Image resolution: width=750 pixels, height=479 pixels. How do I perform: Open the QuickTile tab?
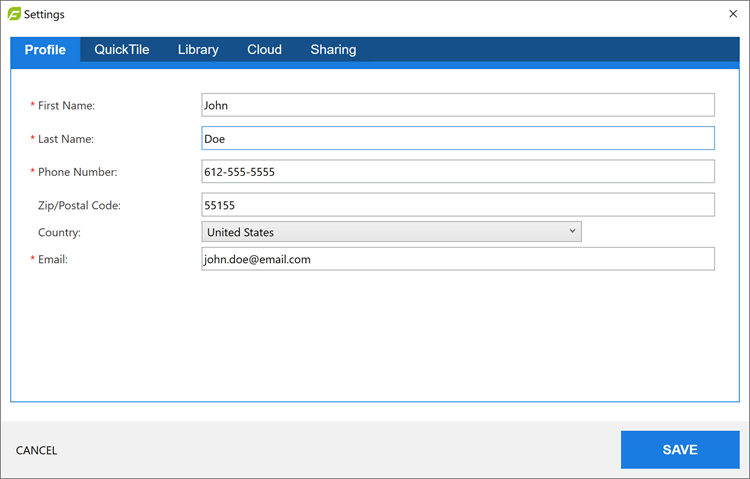pos(122,50)
